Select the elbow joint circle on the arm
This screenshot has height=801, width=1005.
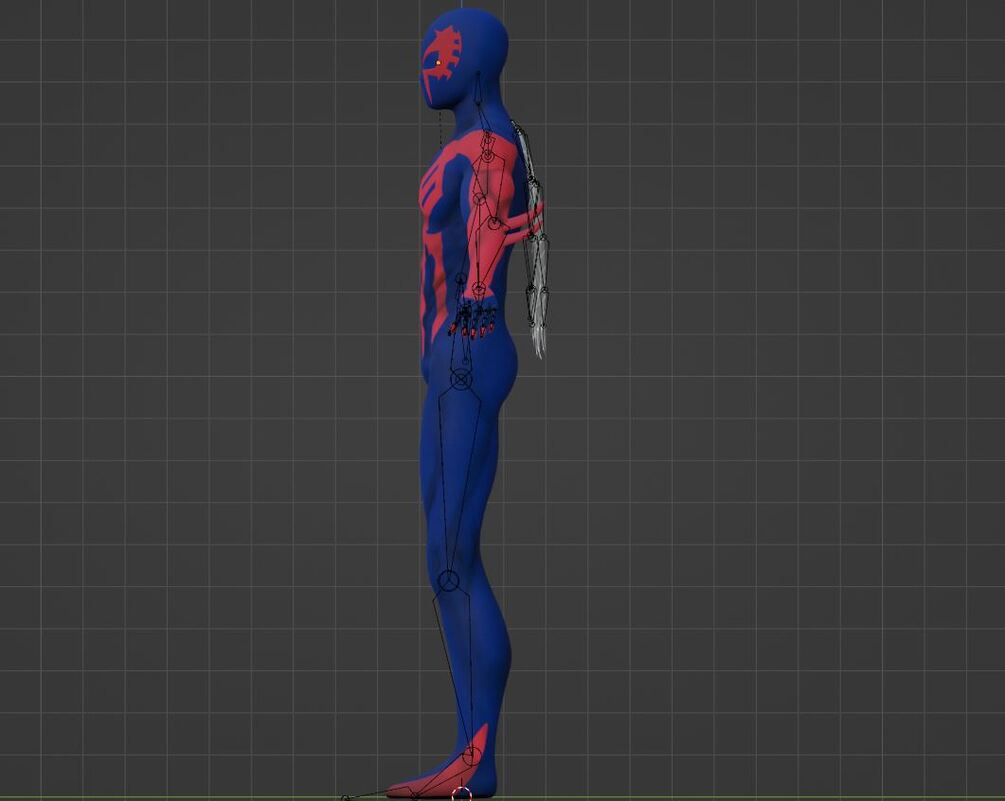click(494, 223)
